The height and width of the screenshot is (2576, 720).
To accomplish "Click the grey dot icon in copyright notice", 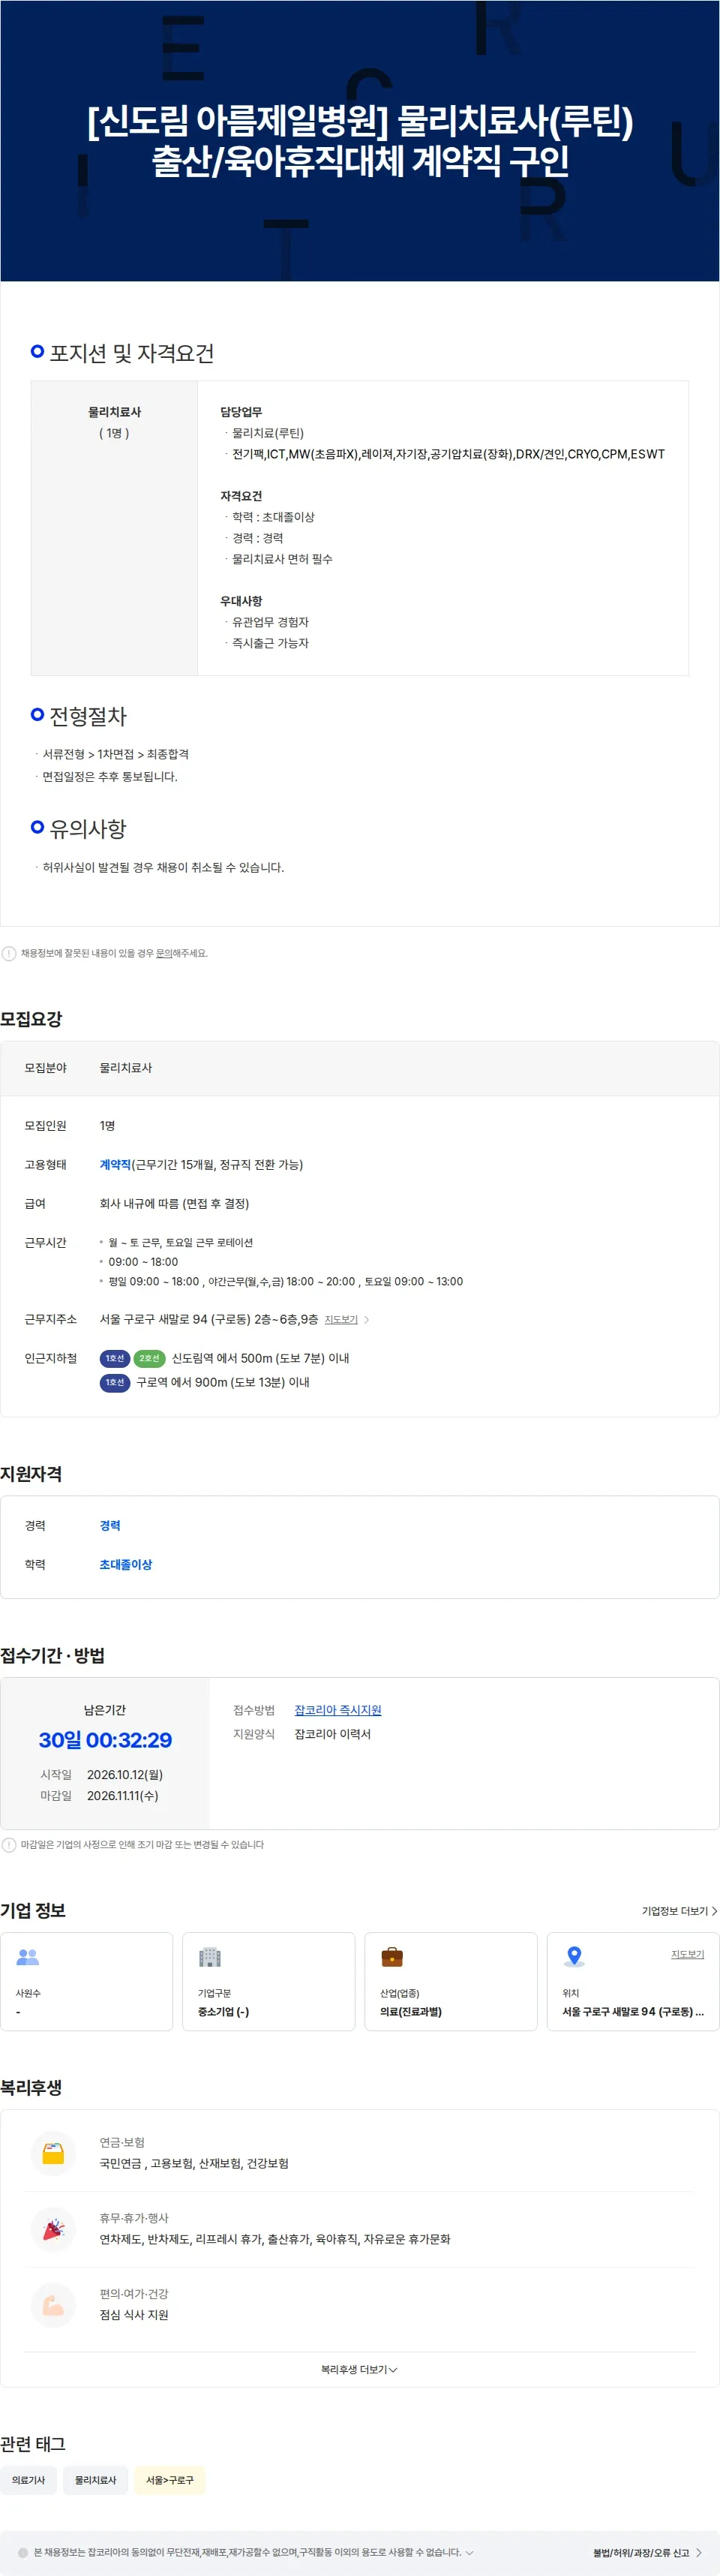I will 23,2552.
